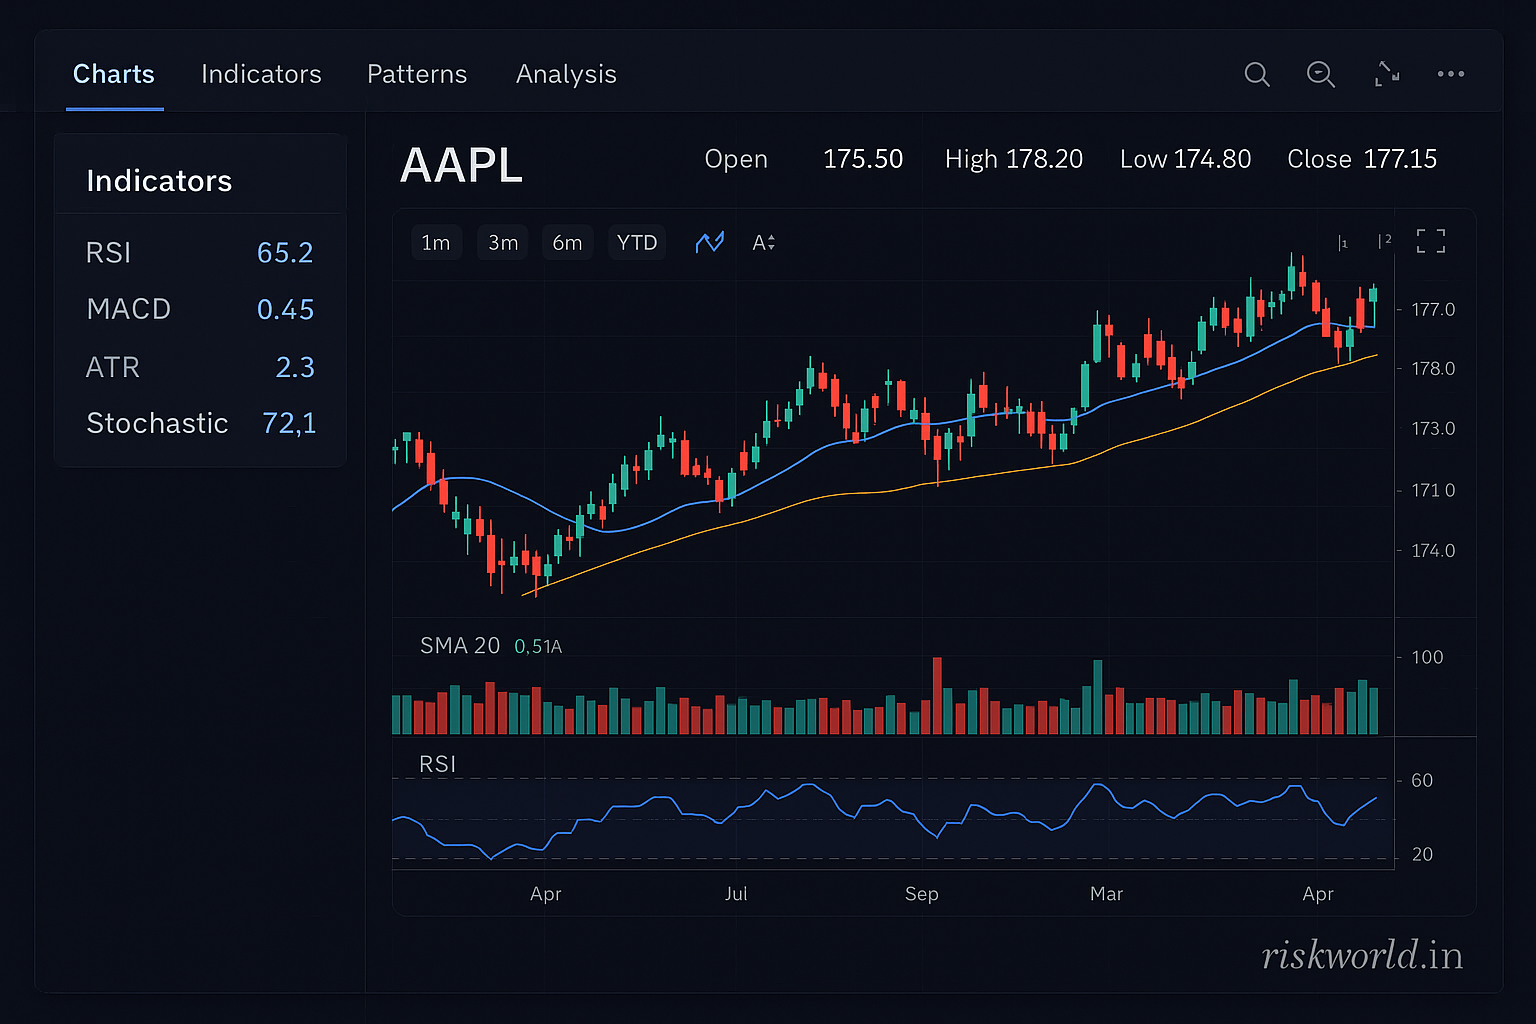Click the expand arrows icon in header
The width and height of the screenshot is (1536, 1024).
[1387, 74]
